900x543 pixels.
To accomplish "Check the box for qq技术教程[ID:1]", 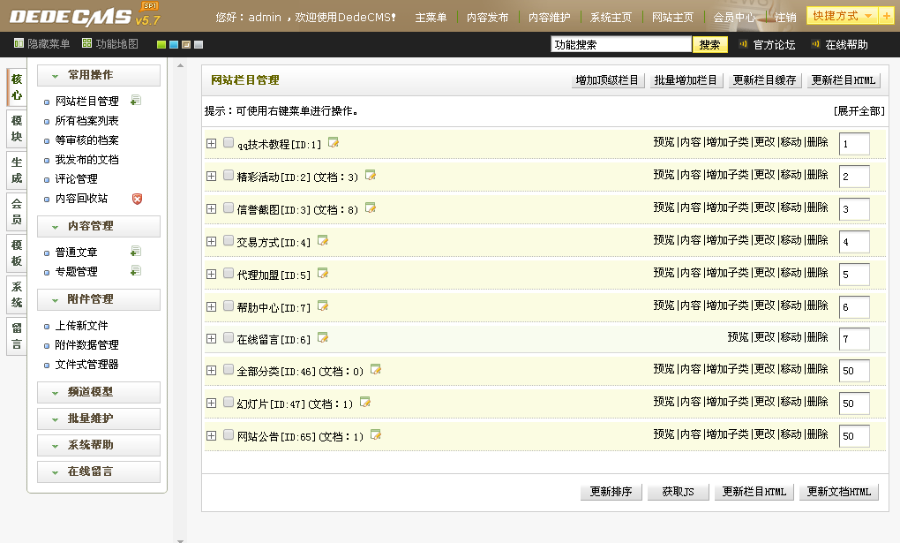I will point(228,142).
